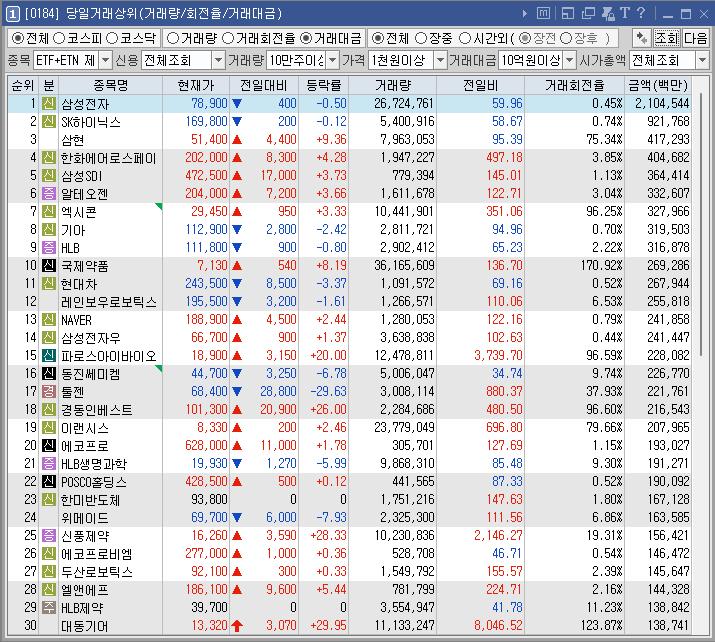The image size is (715, 642).
Task: Click the 신 badge on the 엘앤에프 row
Action: click(49, 590)
